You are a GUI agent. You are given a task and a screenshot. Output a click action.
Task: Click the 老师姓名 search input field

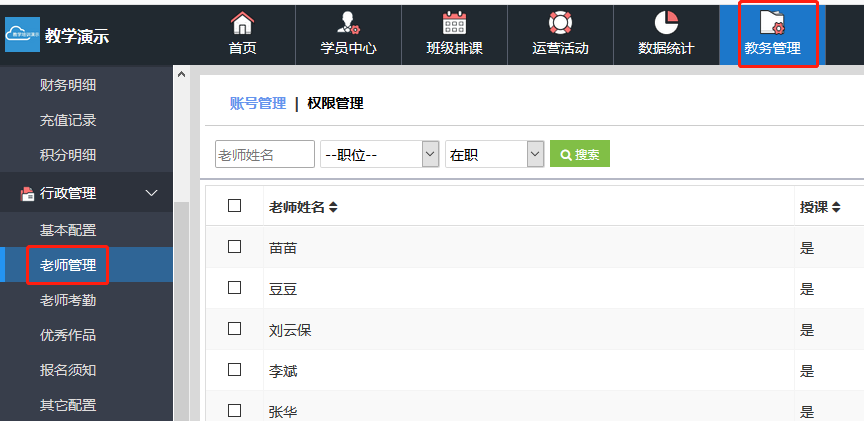[x=264, y=154]
